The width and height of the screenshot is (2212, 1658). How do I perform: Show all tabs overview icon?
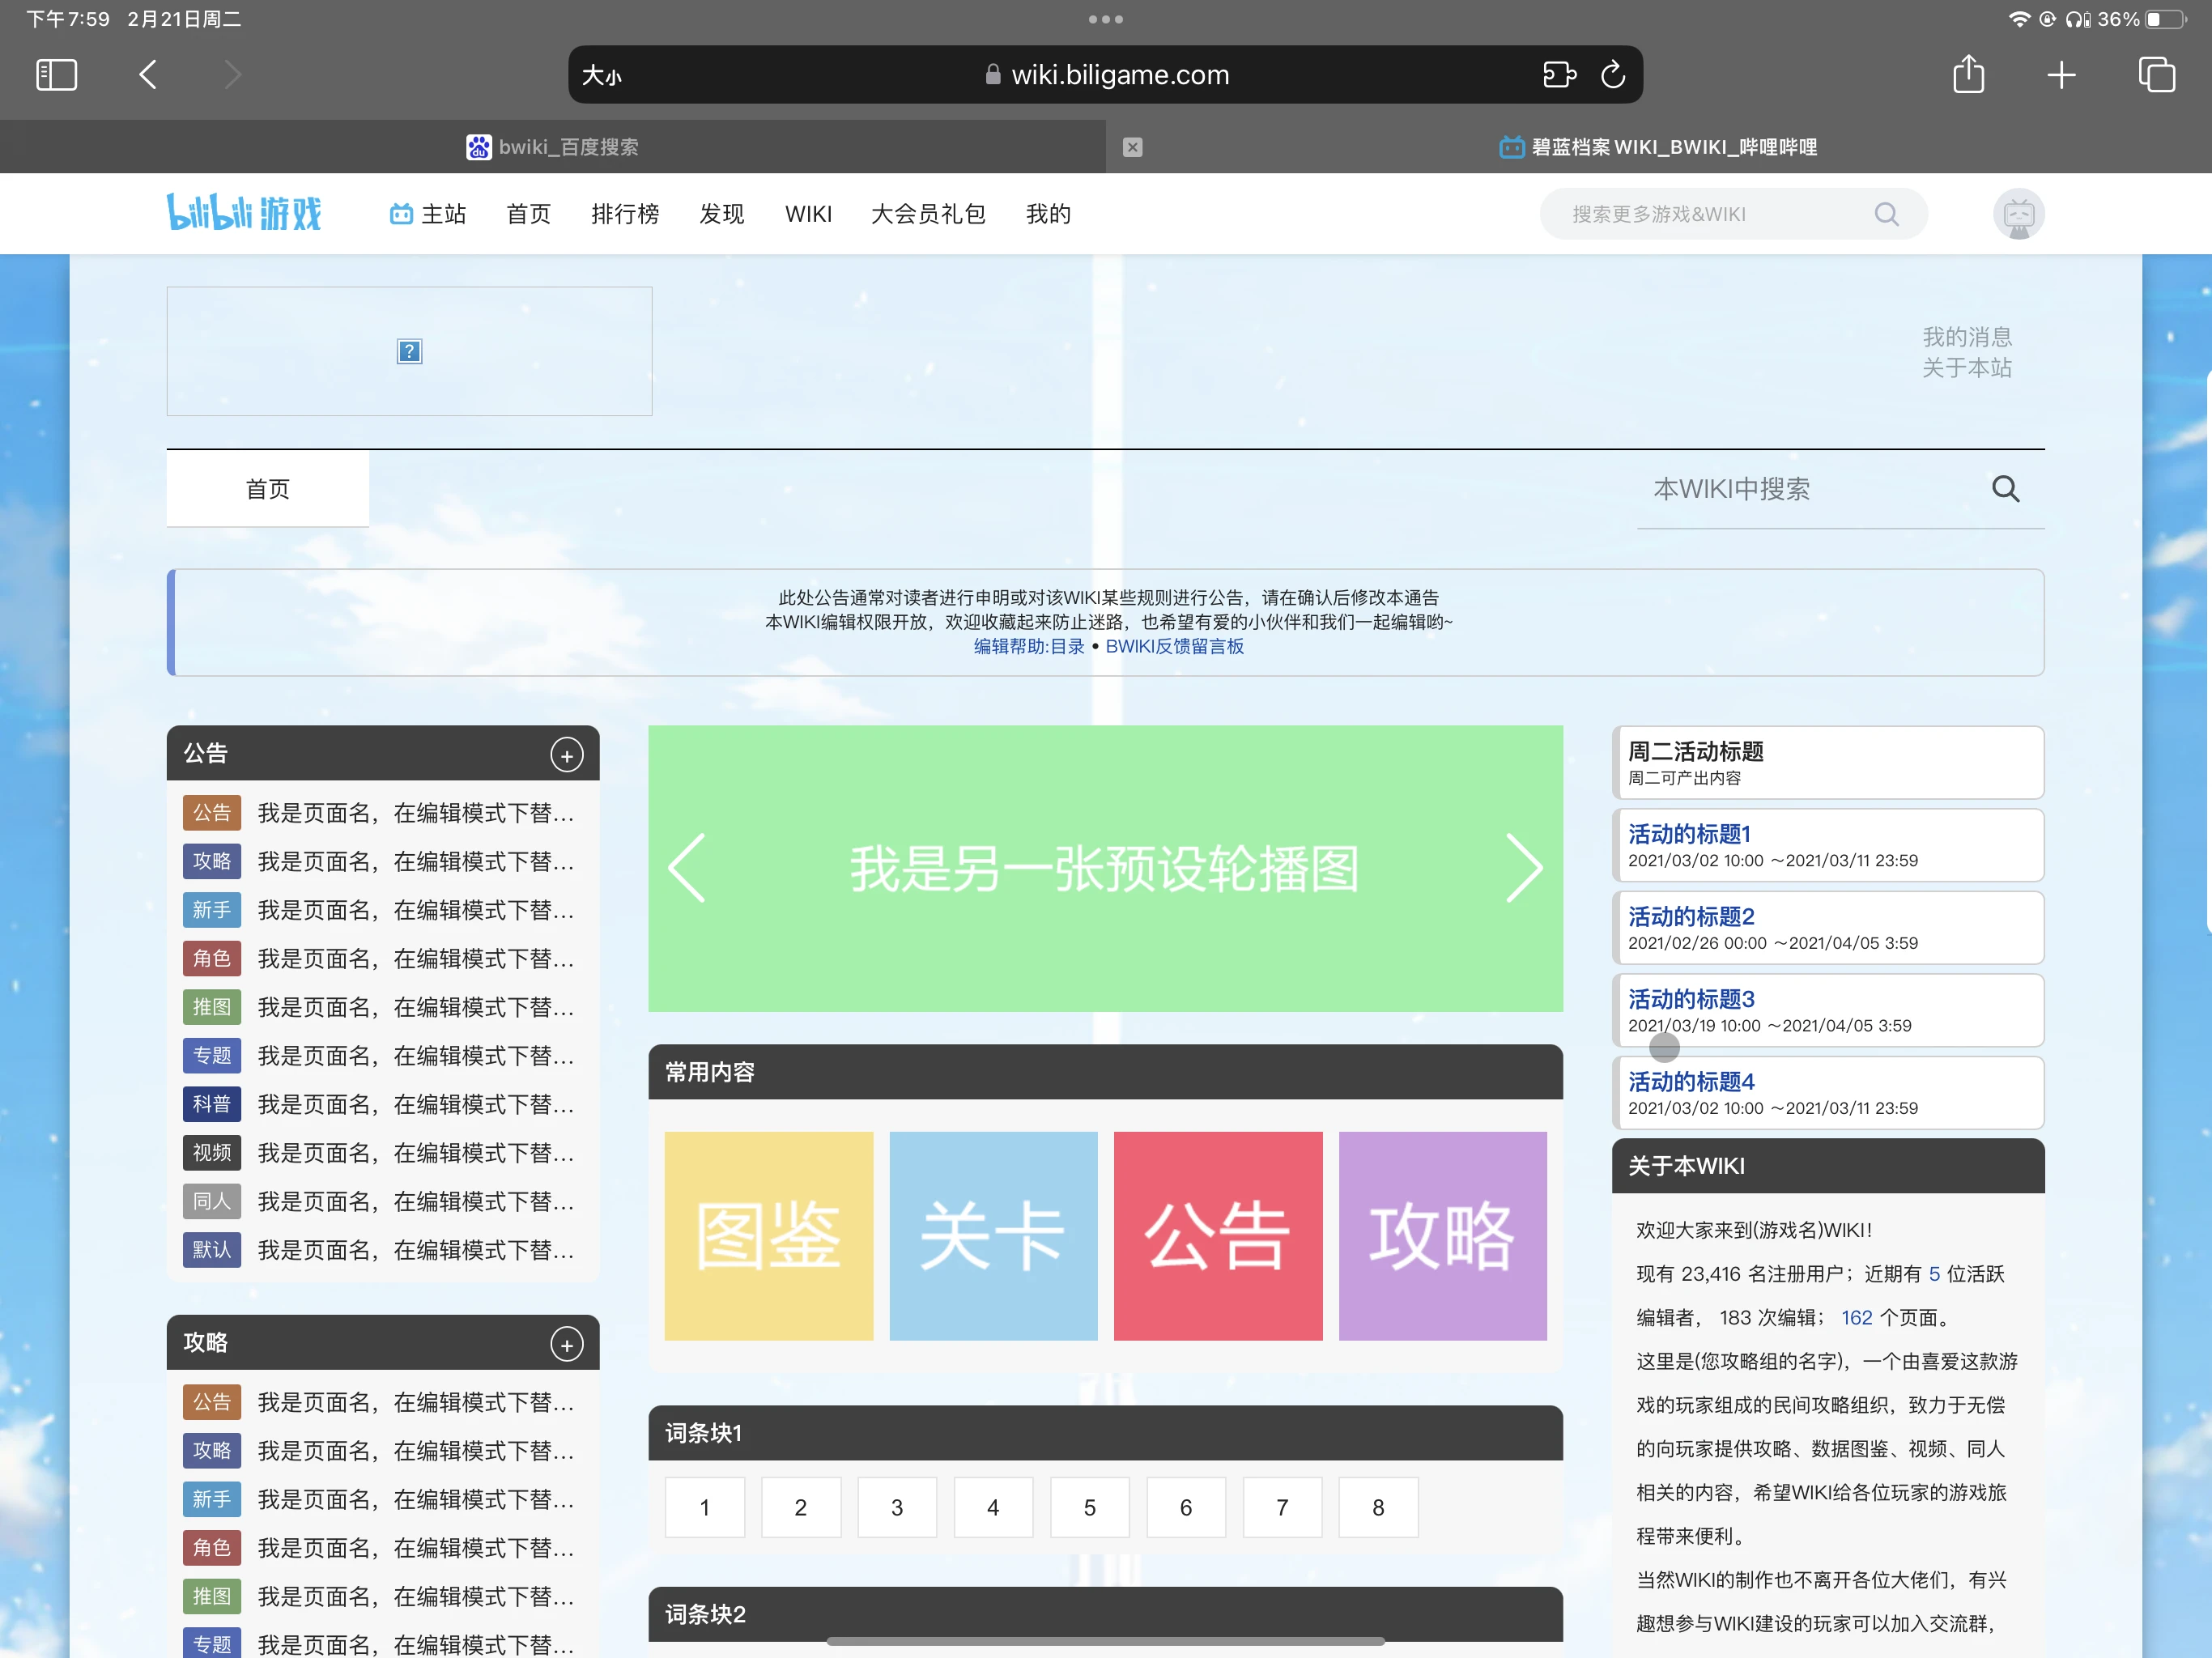[2155, 75]
